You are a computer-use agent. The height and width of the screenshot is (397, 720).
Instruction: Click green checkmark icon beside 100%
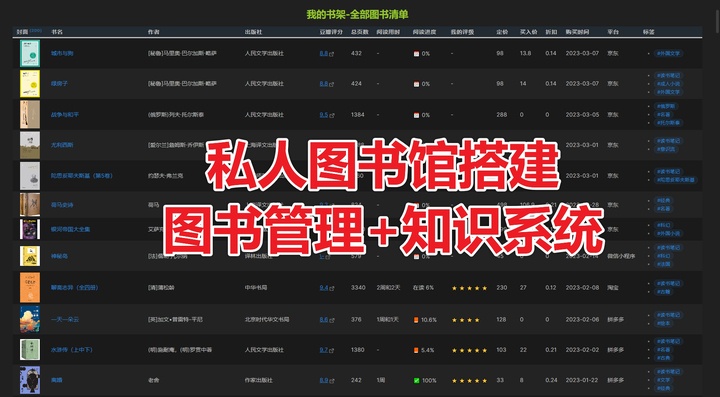[416, 380]
